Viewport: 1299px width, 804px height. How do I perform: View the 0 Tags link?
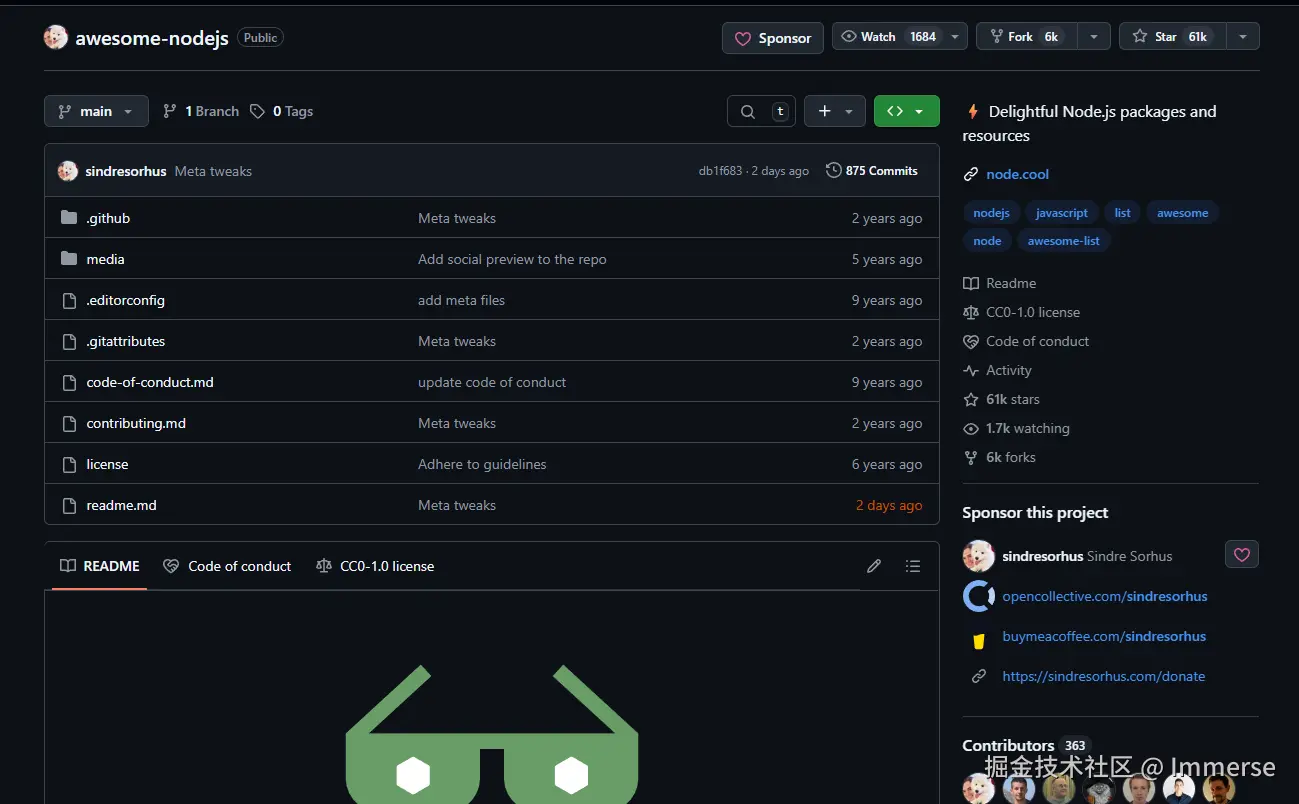point(282,111)
